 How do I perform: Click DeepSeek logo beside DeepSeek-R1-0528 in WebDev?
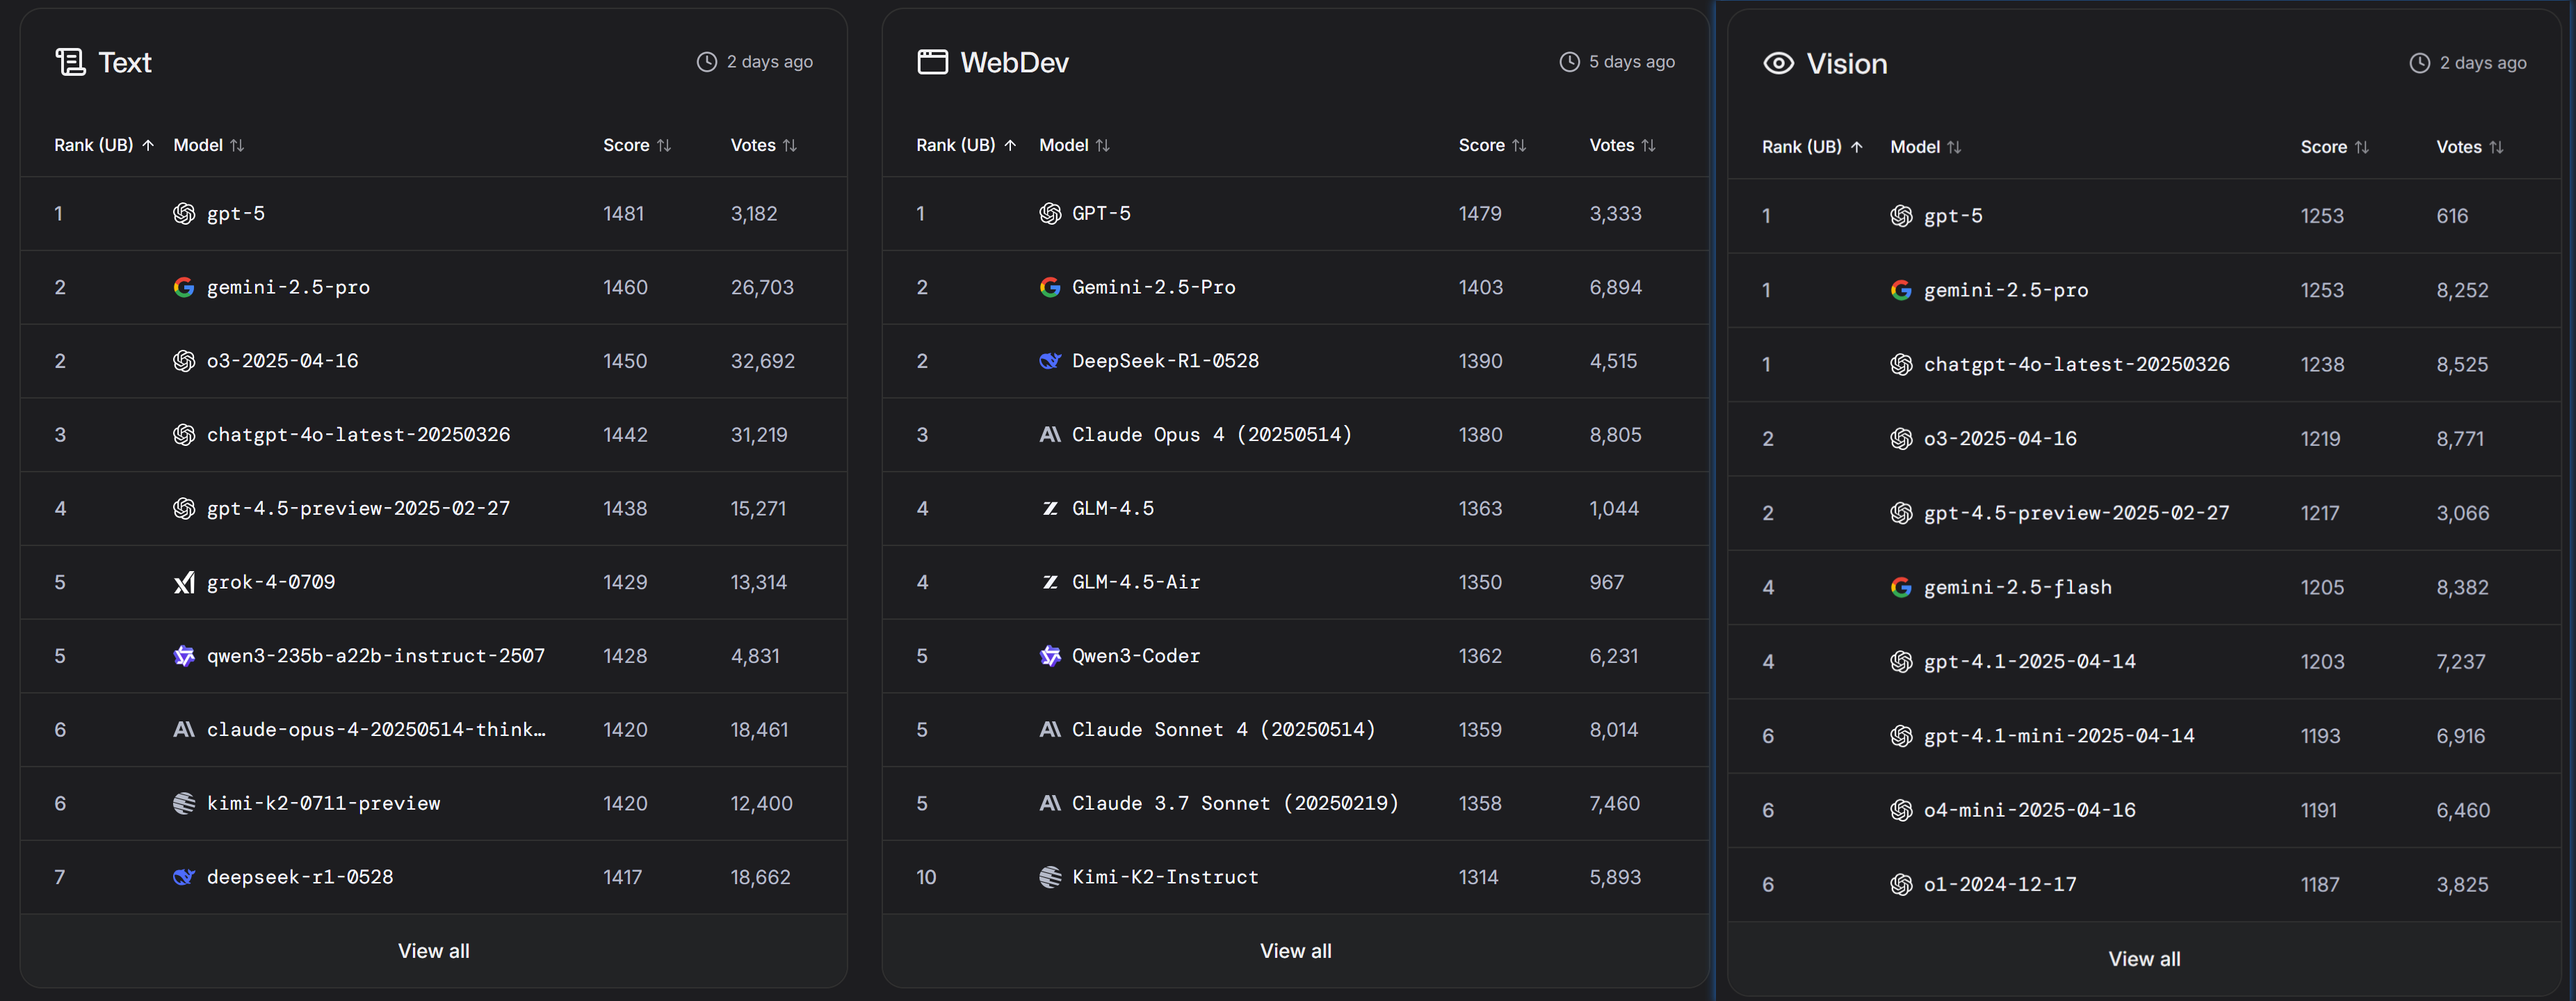click(x=1050, y=361)
